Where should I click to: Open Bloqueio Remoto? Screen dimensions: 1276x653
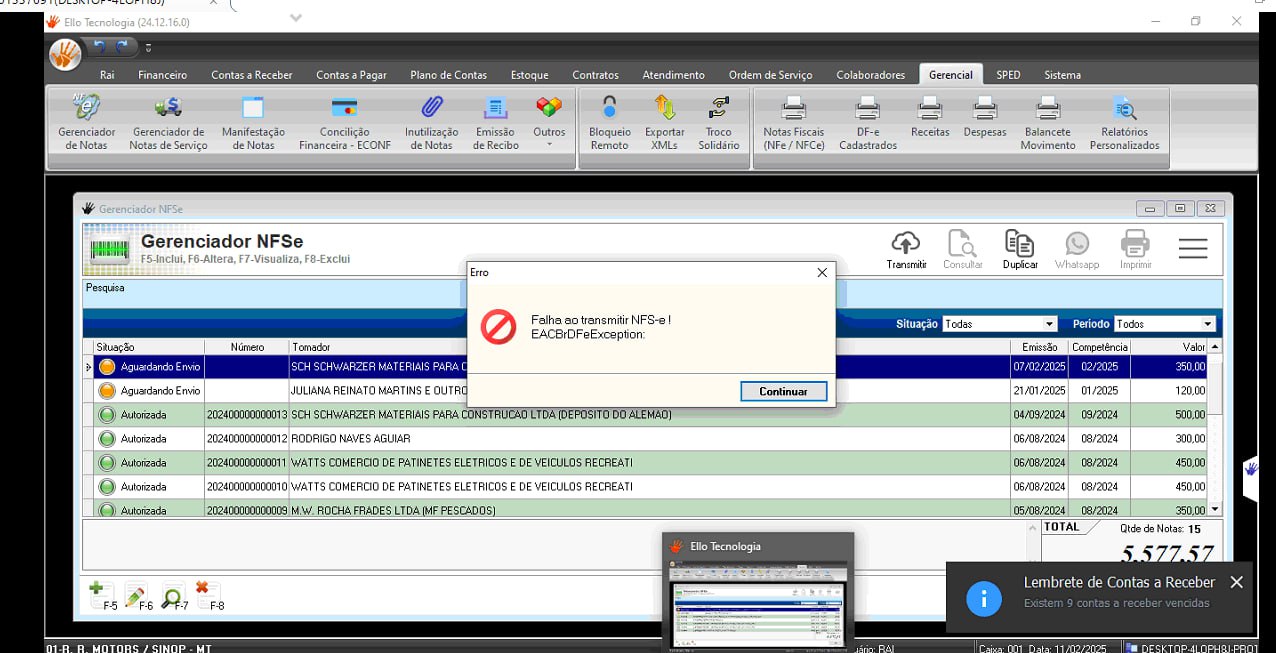point(610,123)
